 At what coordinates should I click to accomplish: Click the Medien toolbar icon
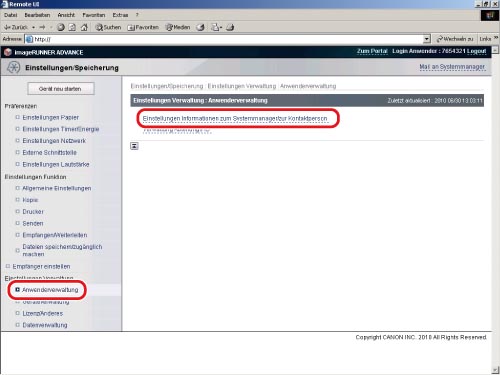[x=178, y=27]
